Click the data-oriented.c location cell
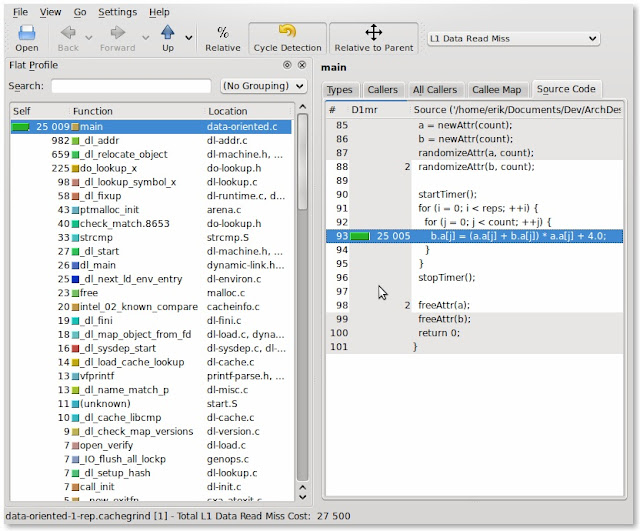The height and width of the screenshot is (531, 640). point(242,127)
